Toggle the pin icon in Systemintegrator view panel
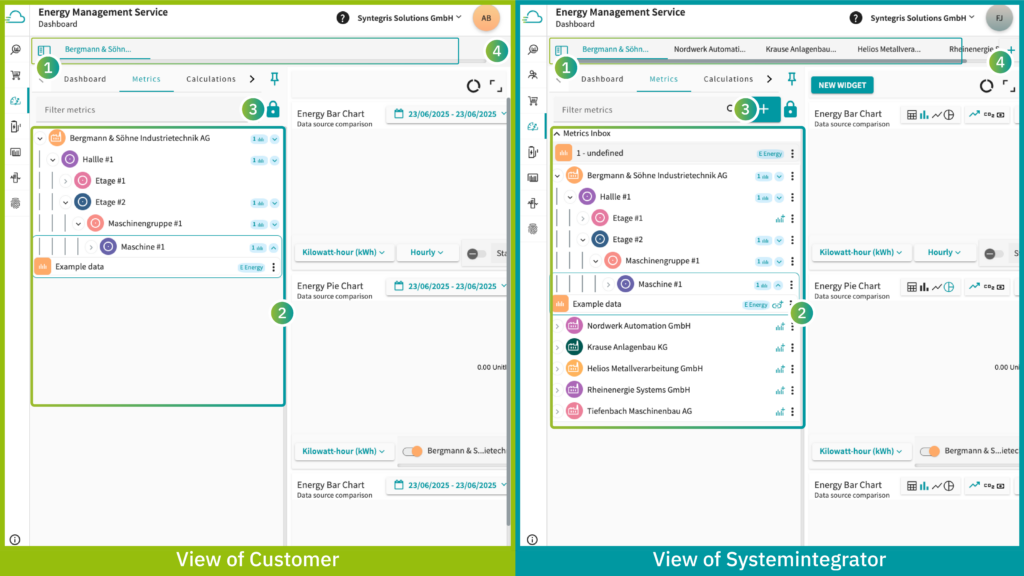 pyautogui.click(x=792, y=79)
